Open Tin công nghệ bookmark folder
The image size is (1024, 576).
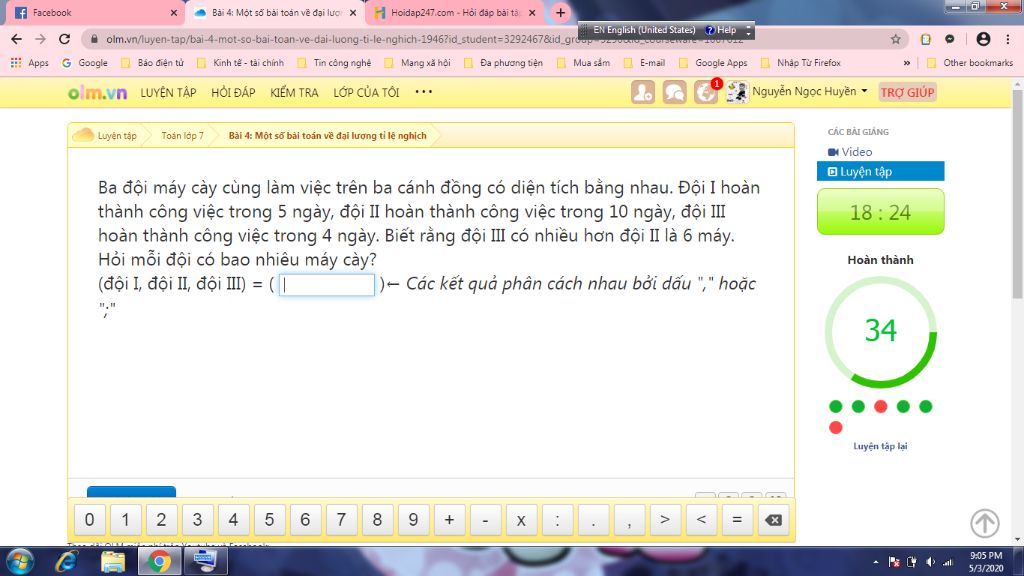(x=334, y=63)
